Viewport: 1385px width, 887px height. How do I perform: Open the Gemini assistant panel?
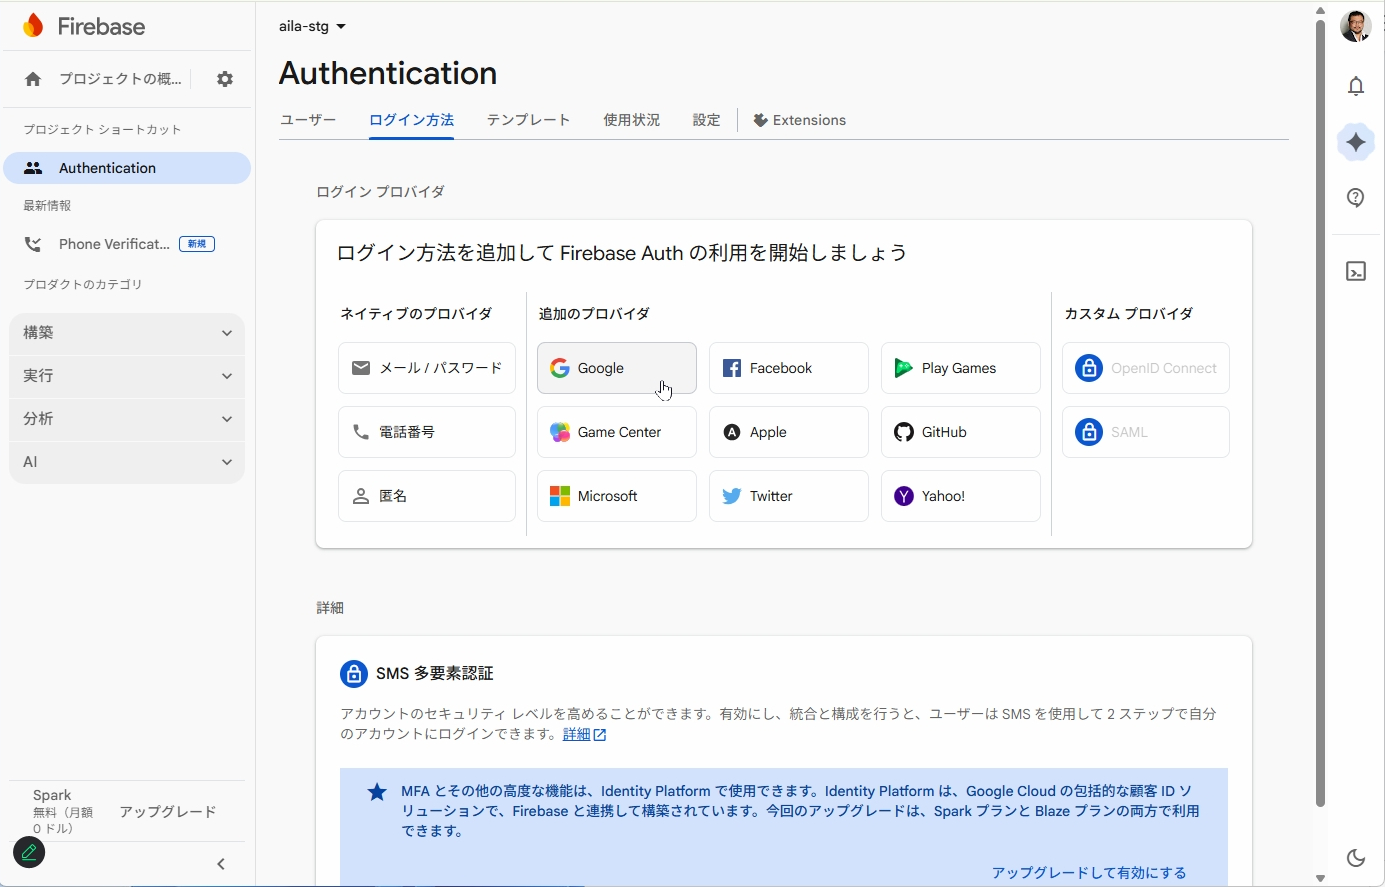pos(1356,141)
